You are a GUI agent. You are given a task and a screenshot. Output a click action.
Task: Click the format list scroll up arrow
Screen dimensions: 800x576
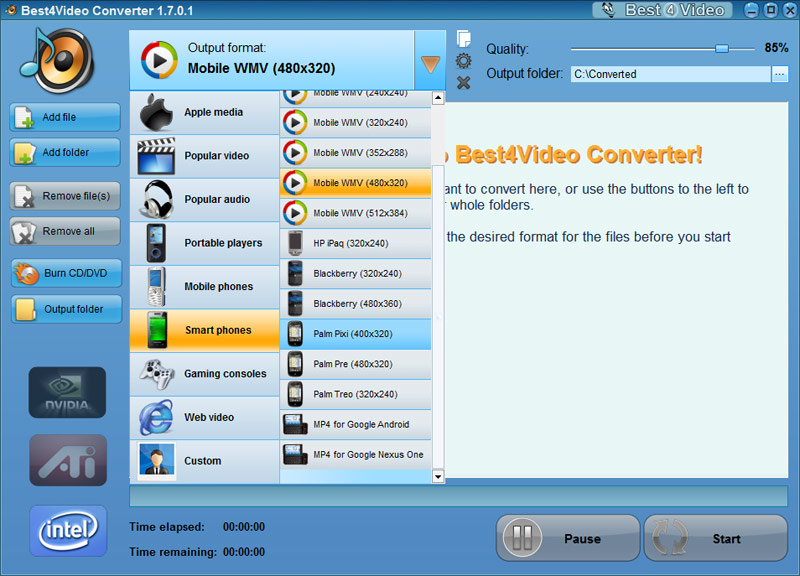438,98
